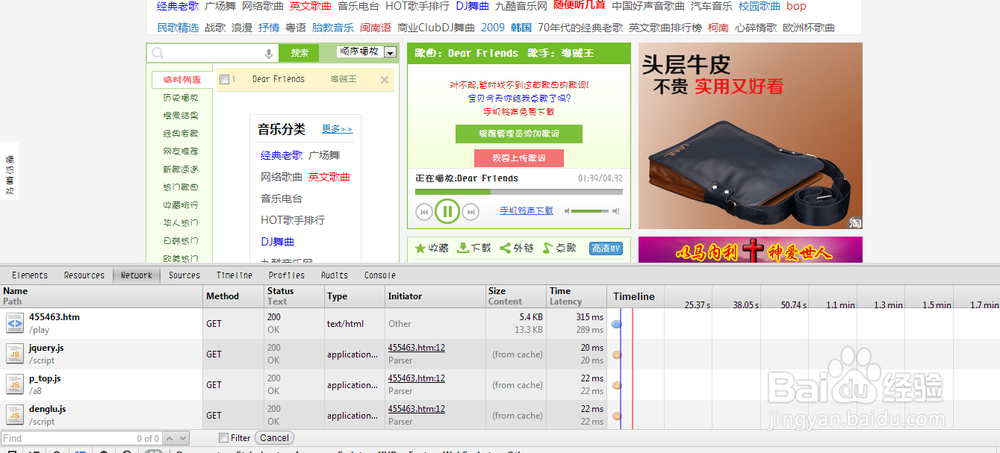Open the 音乐电台 link inside 音乐分类 box
The width and height of the screenshot is (1000, 453).
coord(281,198)
